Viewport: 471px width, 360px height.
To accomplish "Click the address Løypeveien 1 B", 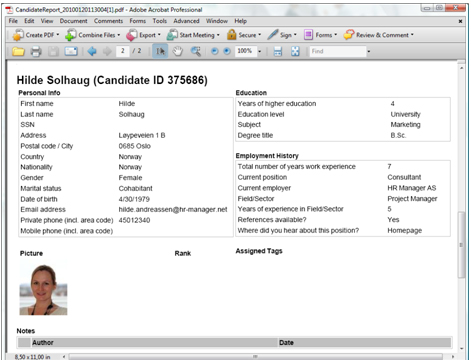I will click(x=142, y=135).
